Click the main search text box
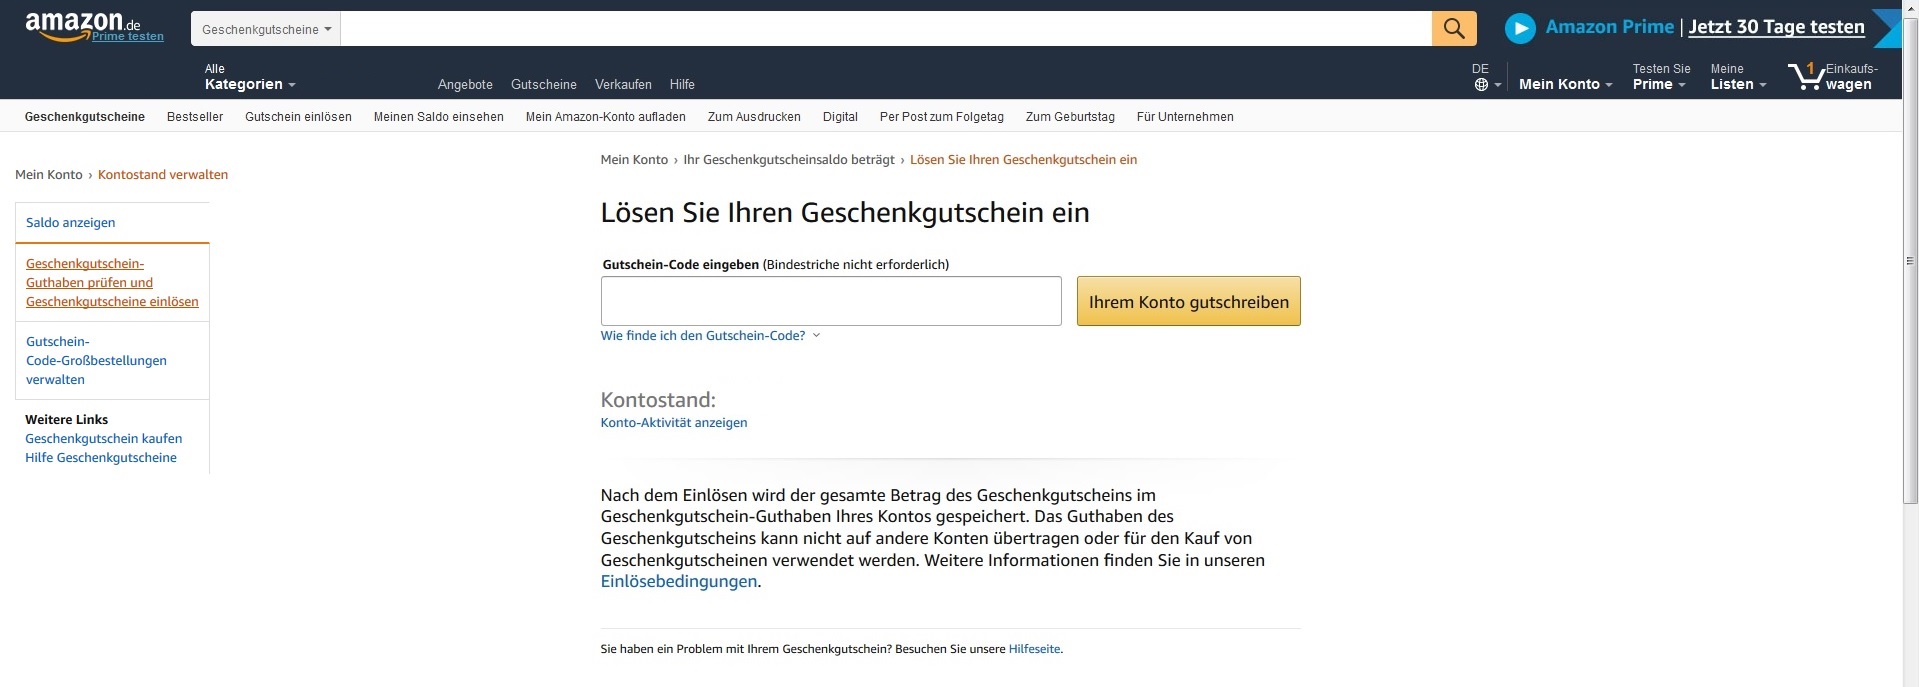This screenshot has height=687, width=1919. [x=885, y=29]
